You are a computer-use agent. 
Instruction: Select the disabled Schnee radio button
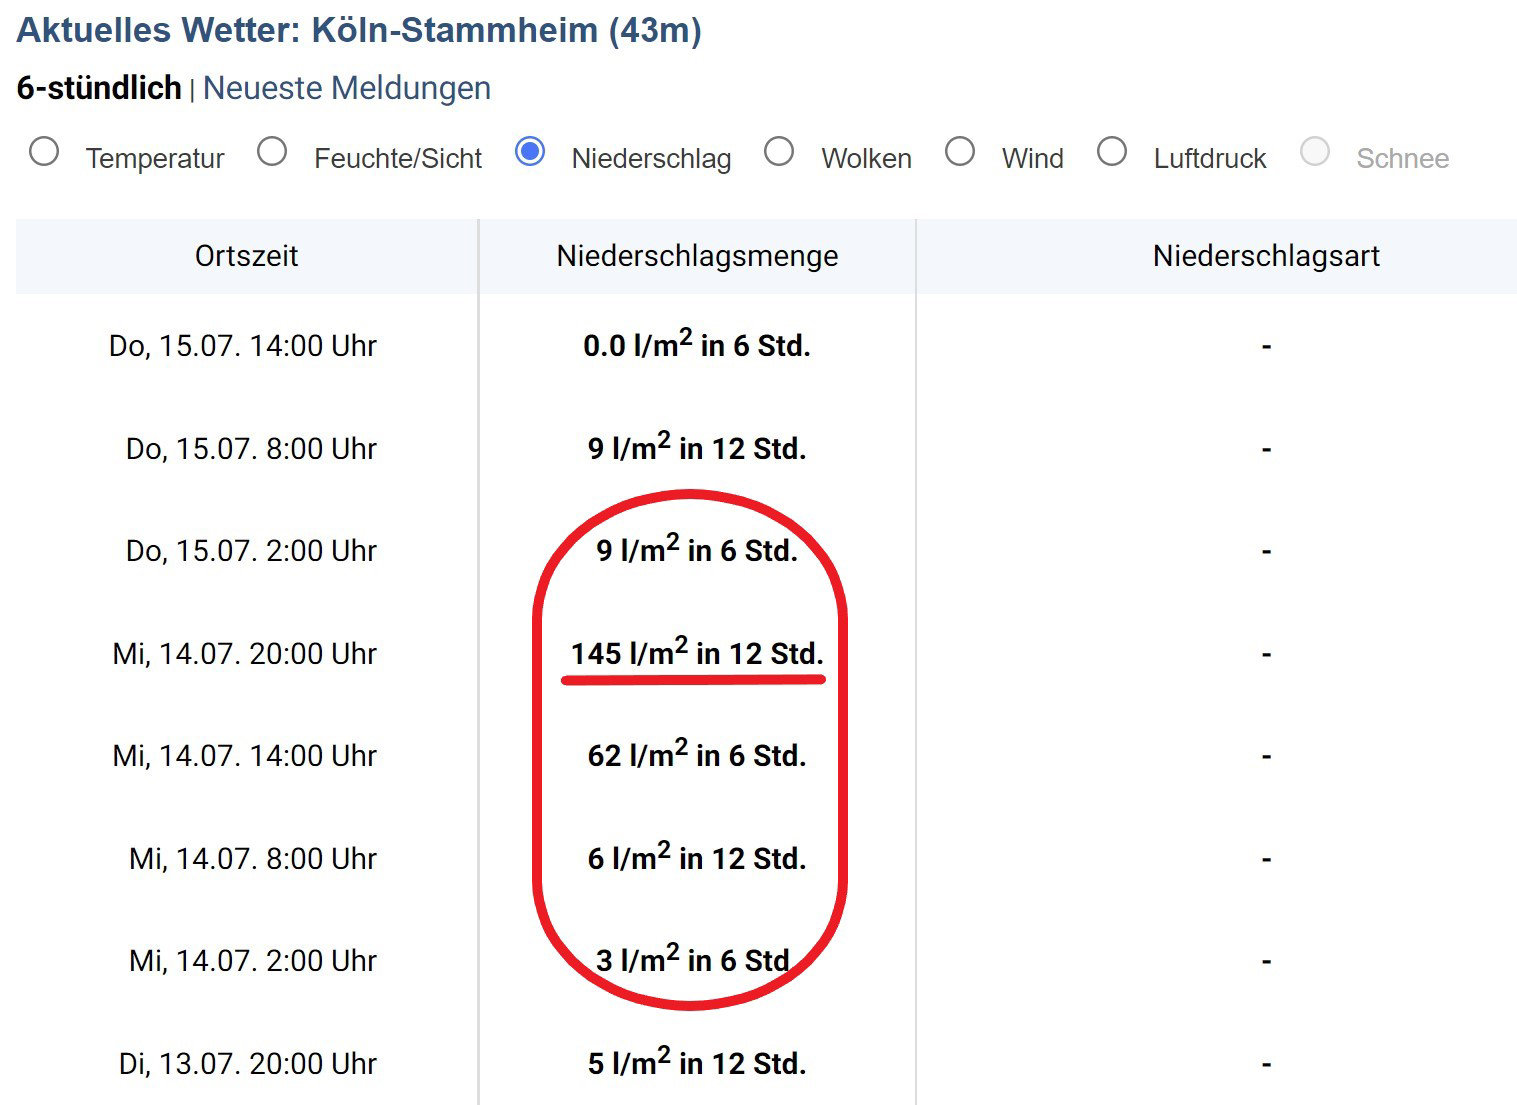[1315, 152]
